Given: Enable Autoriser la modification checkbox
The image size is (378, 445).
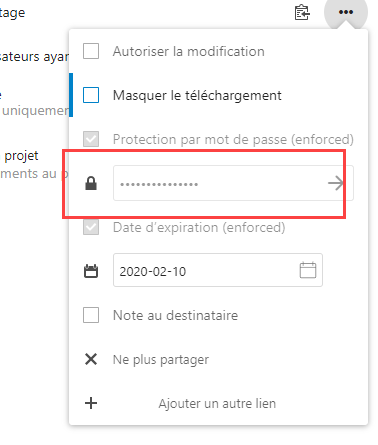Looking at the screenshot, I should pos(91,51).
